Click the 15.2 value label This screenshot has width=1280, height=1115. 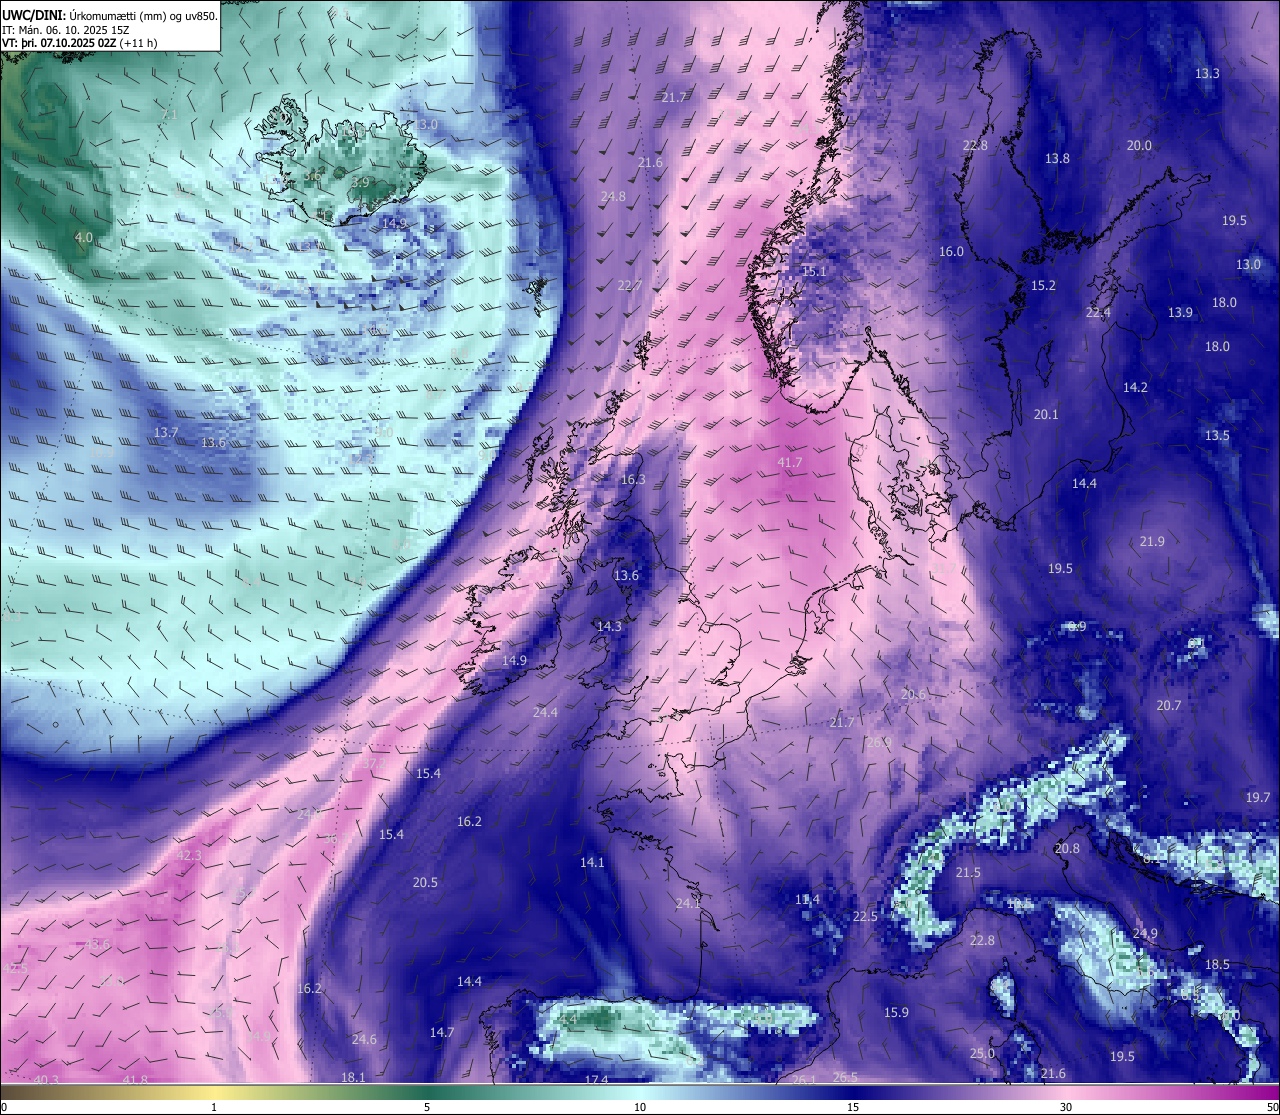click(x=1043, y=285)
